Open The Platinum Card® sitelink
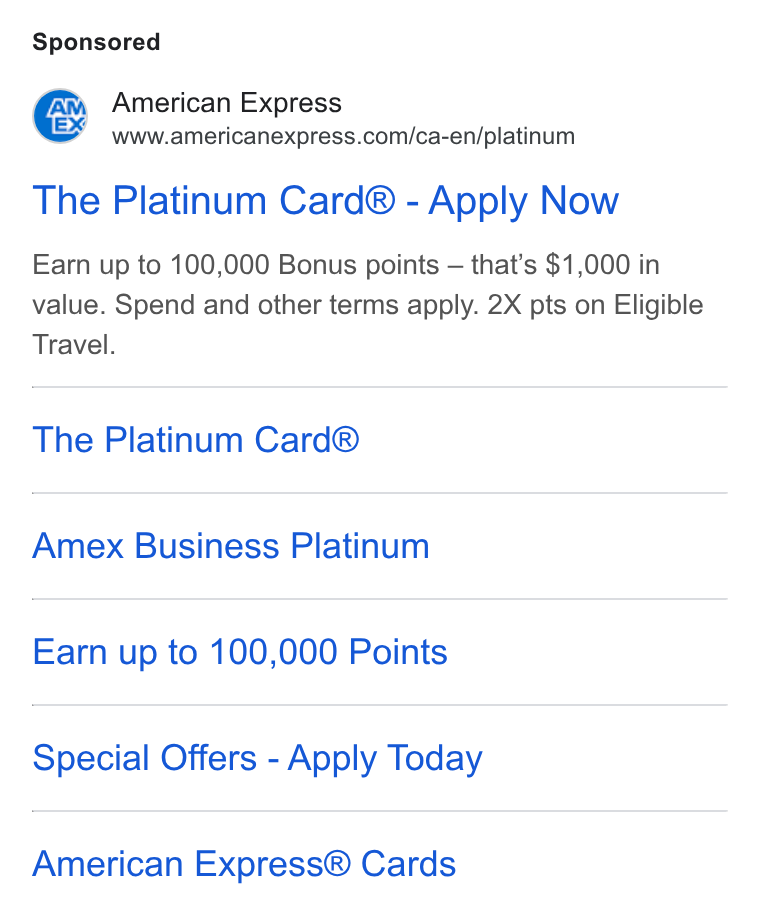This screenshot has width=760, height=916. (196, 439)
